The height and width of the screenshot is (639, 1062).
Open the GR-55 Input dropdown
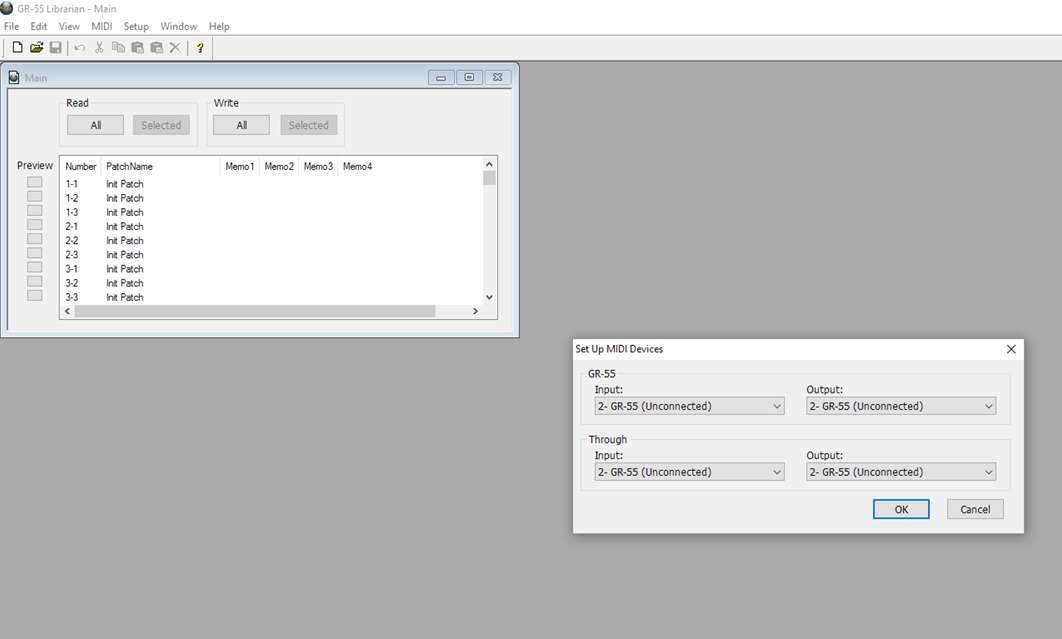pos(689,406)
